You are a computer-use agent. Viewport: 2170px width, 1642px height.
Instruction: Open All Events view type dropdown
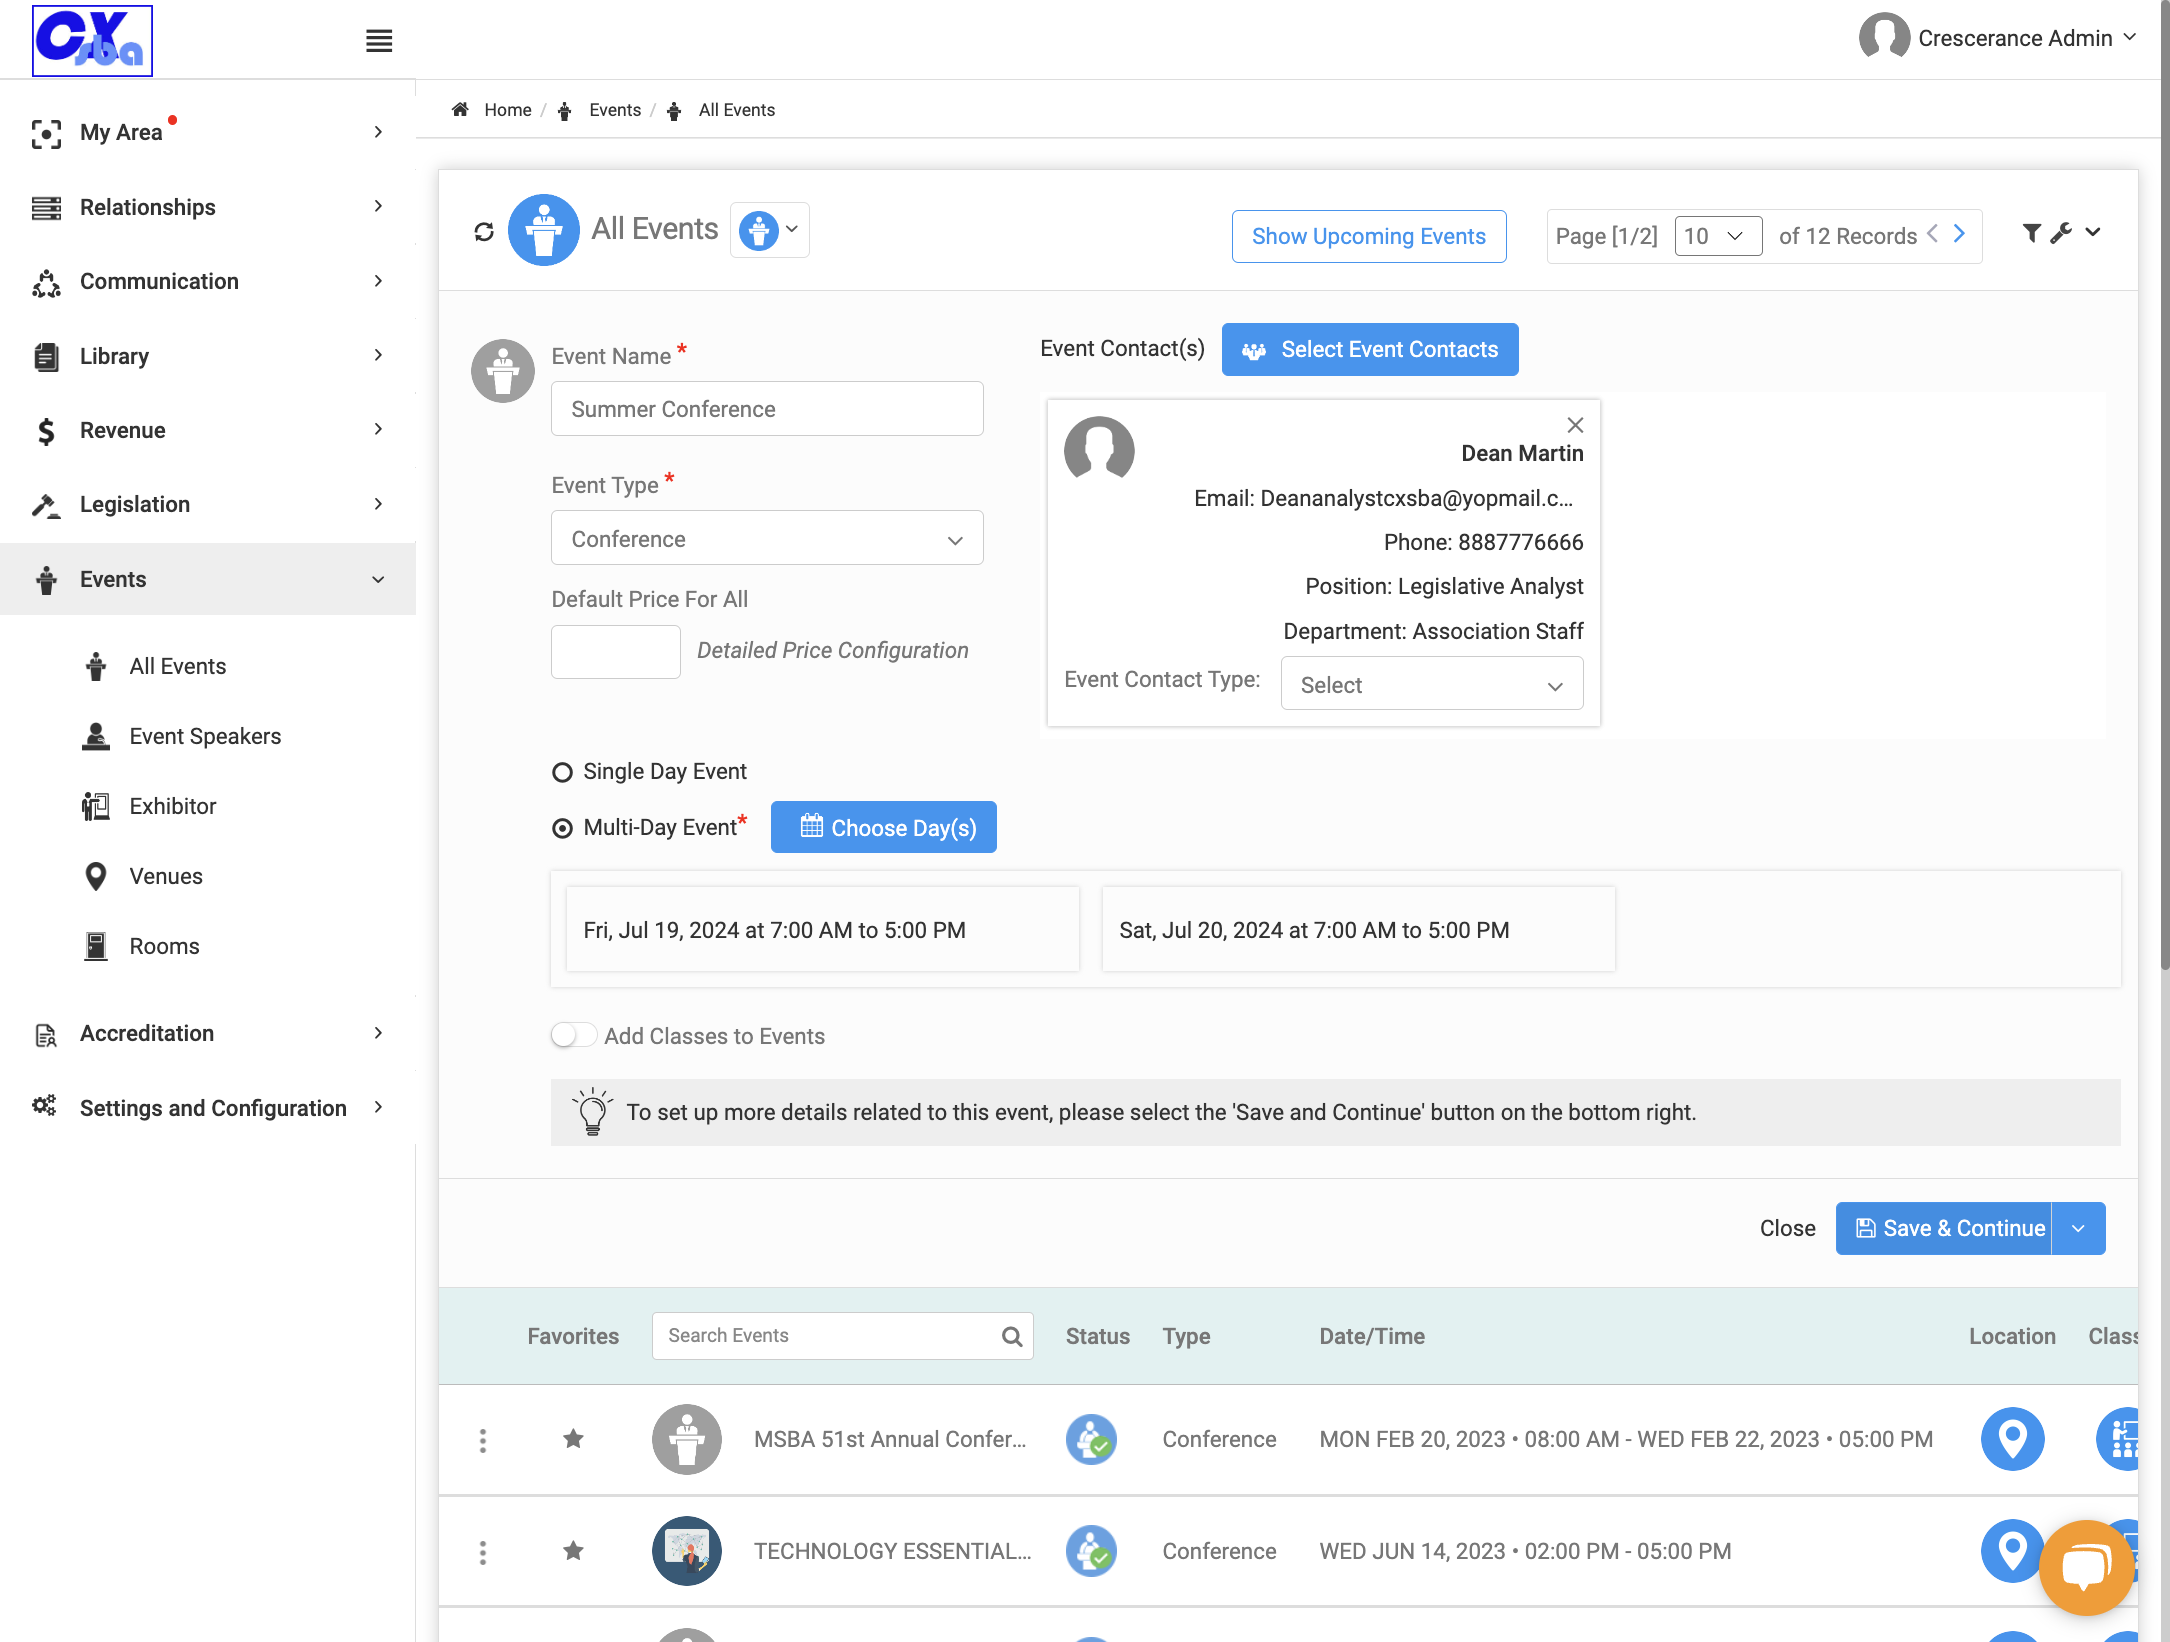click(x=769, y=230)
